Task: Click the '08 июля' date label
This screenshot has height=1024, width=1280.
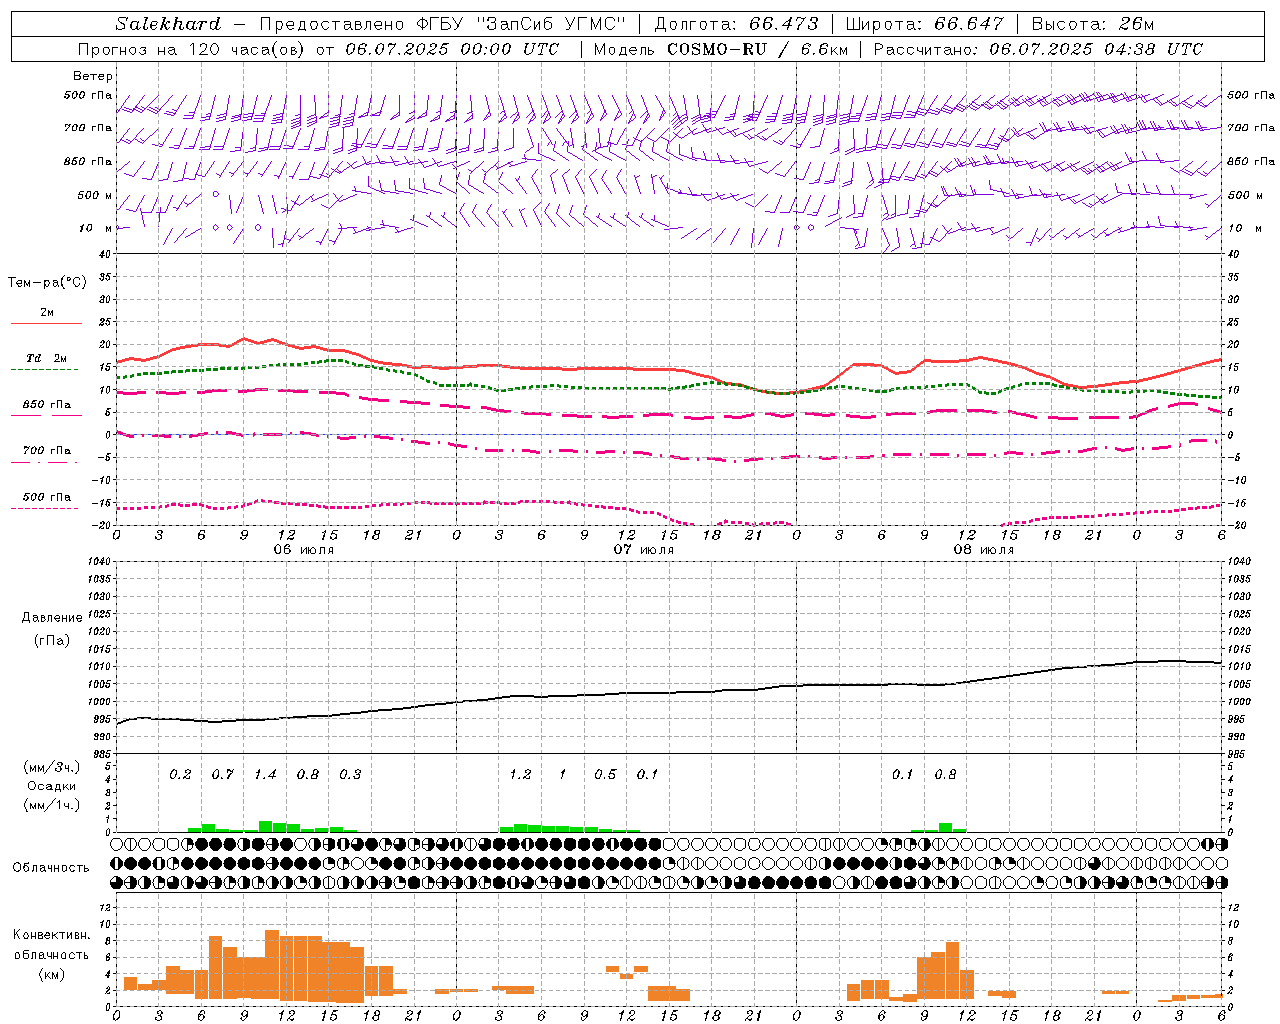Action: [984, 550]
